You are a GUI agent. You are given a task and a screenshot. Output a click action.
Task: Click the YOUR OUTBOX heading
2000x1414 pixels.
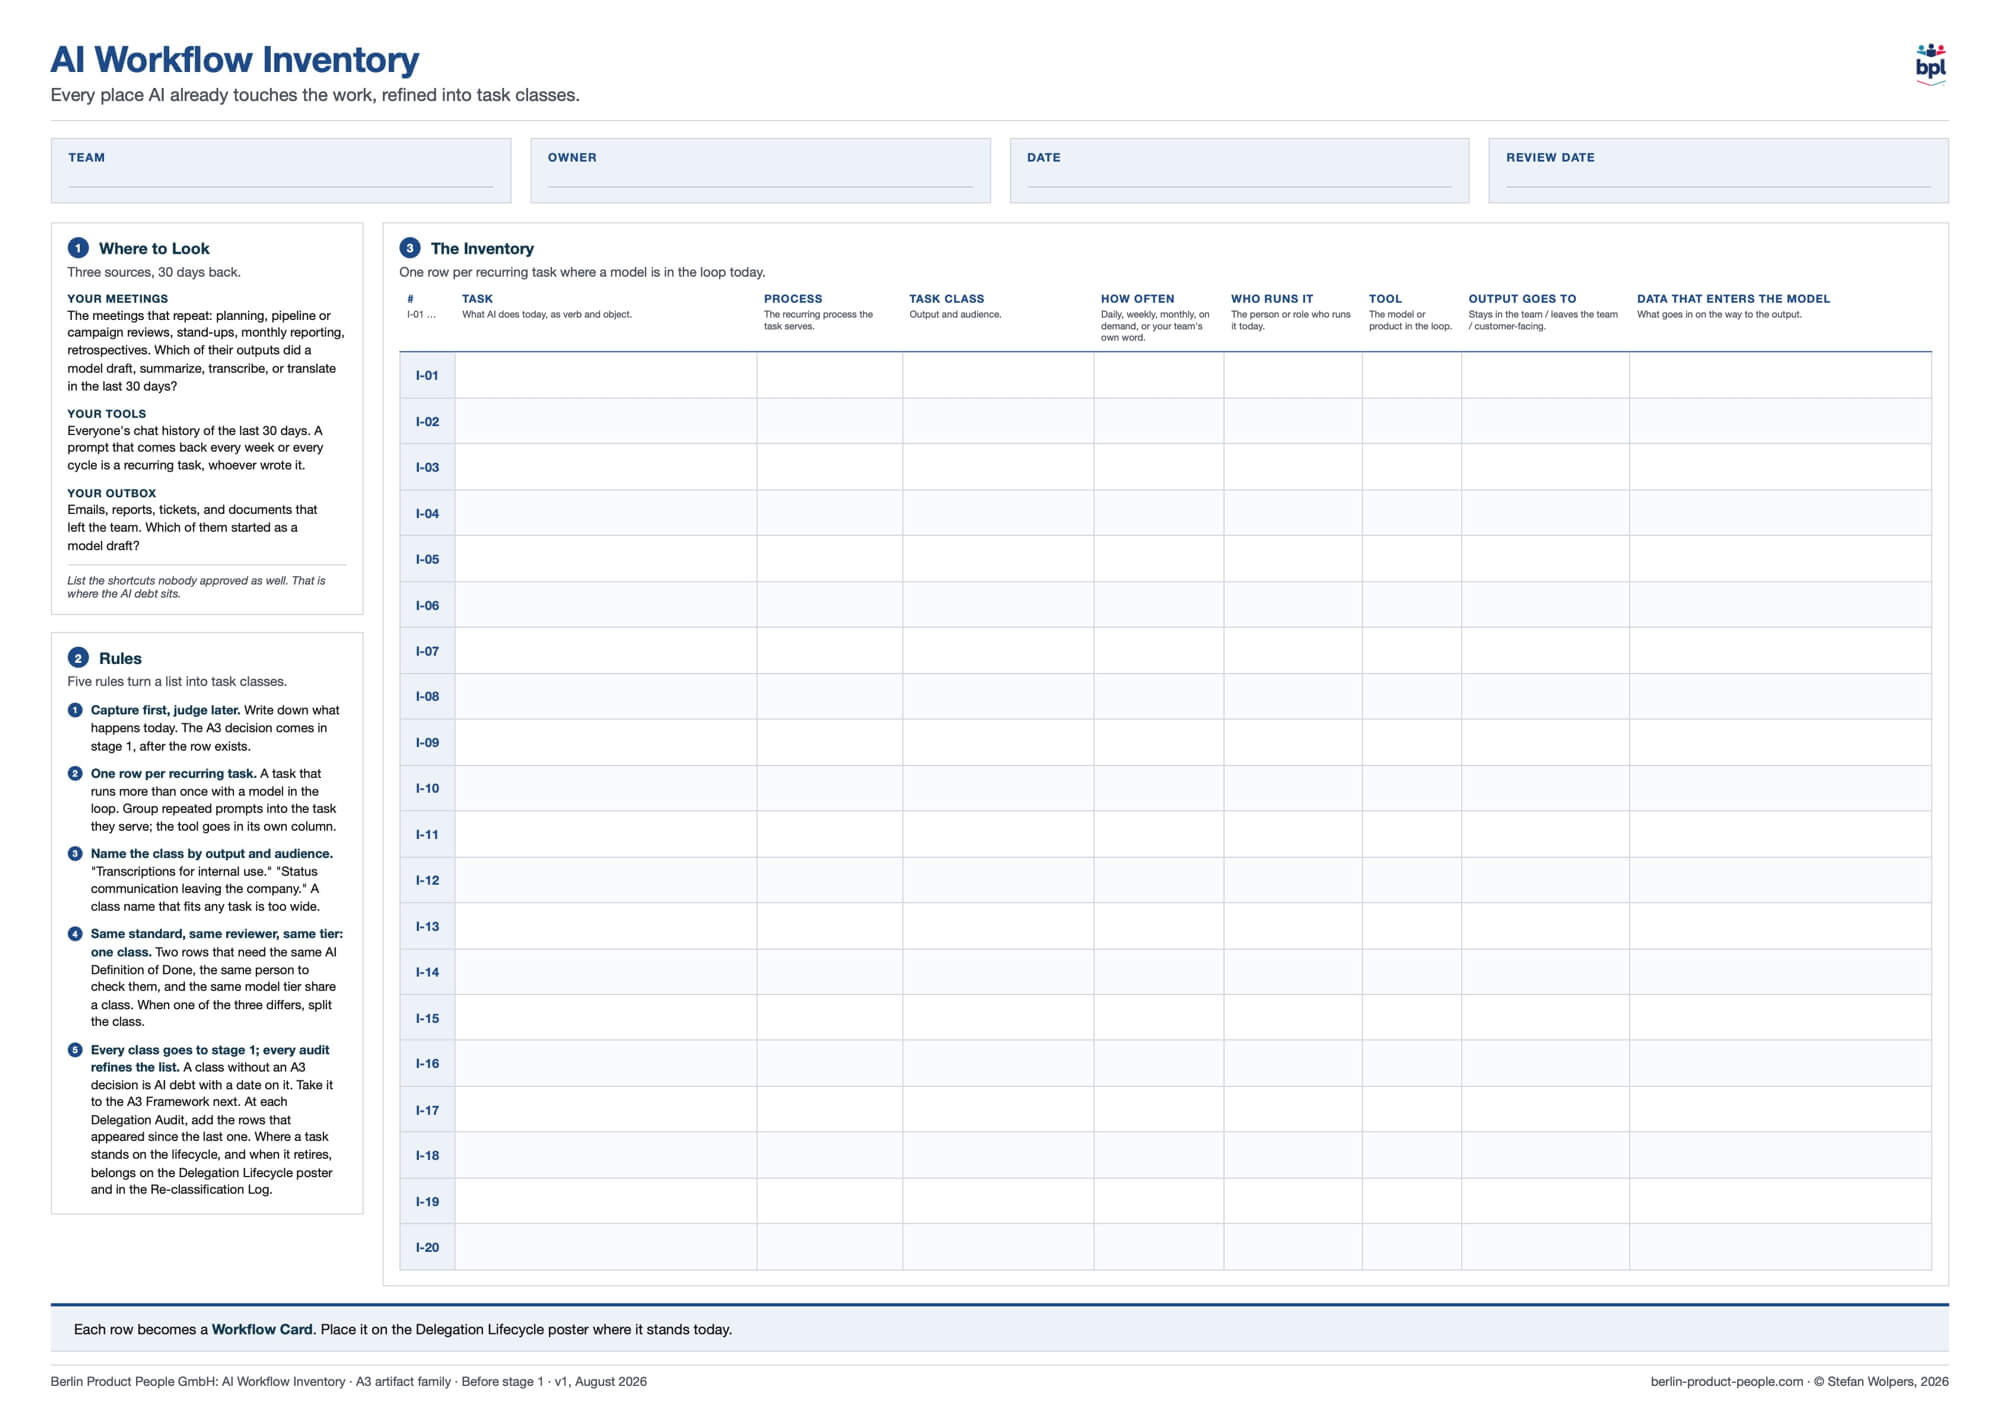click(x=111, y=493)
